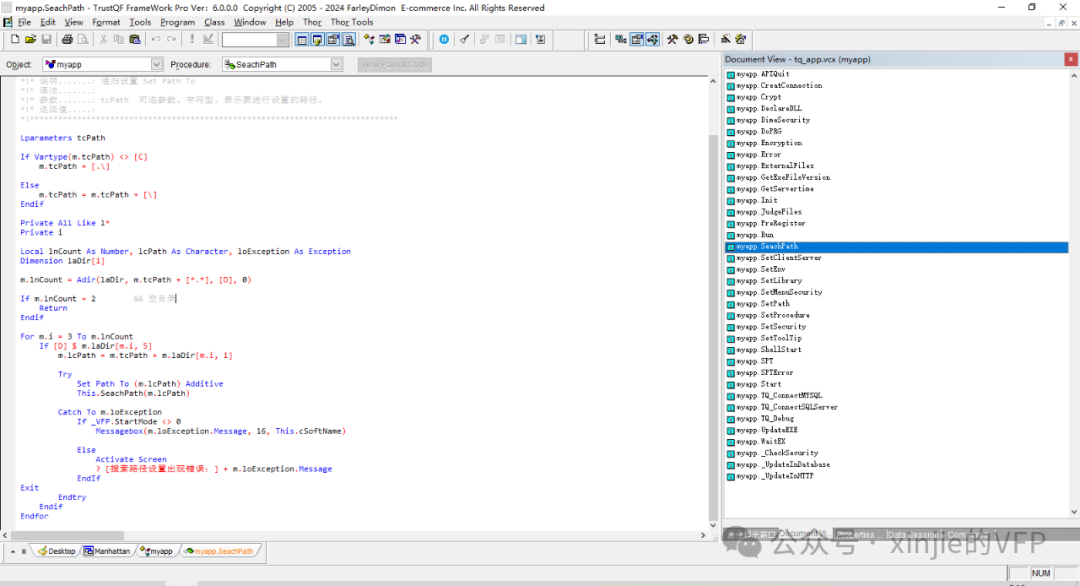This screenshot has height=586, width=1080.
Task: Switch to the myapp window tab
Action: coord(156,551)
